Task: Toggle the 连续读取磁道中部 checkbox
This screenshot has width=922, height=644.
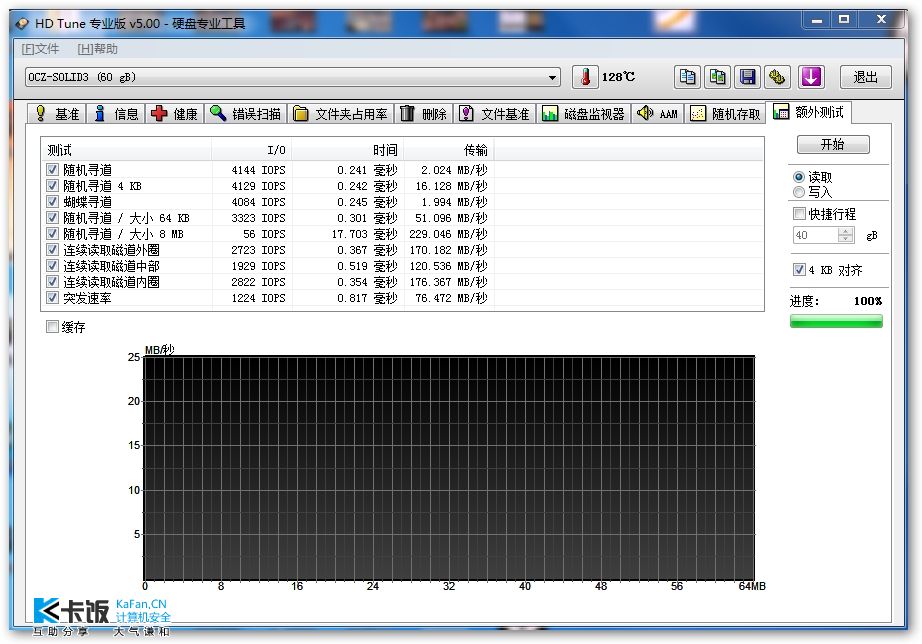Action: click(x=52, y=266)
